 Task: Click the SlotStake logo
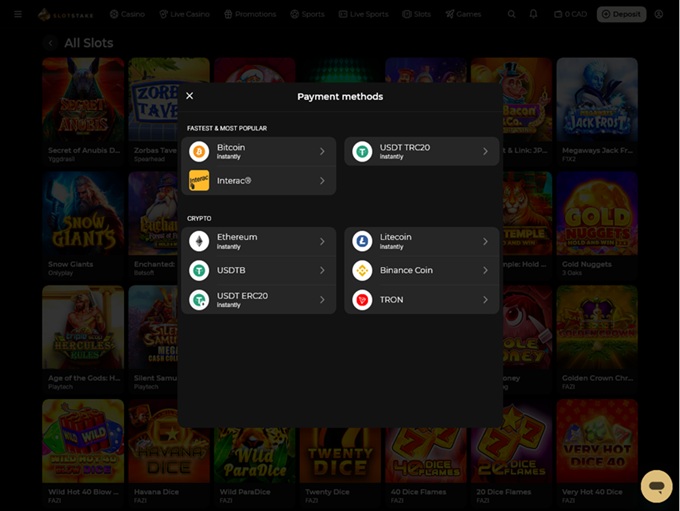tap(65, 14)
